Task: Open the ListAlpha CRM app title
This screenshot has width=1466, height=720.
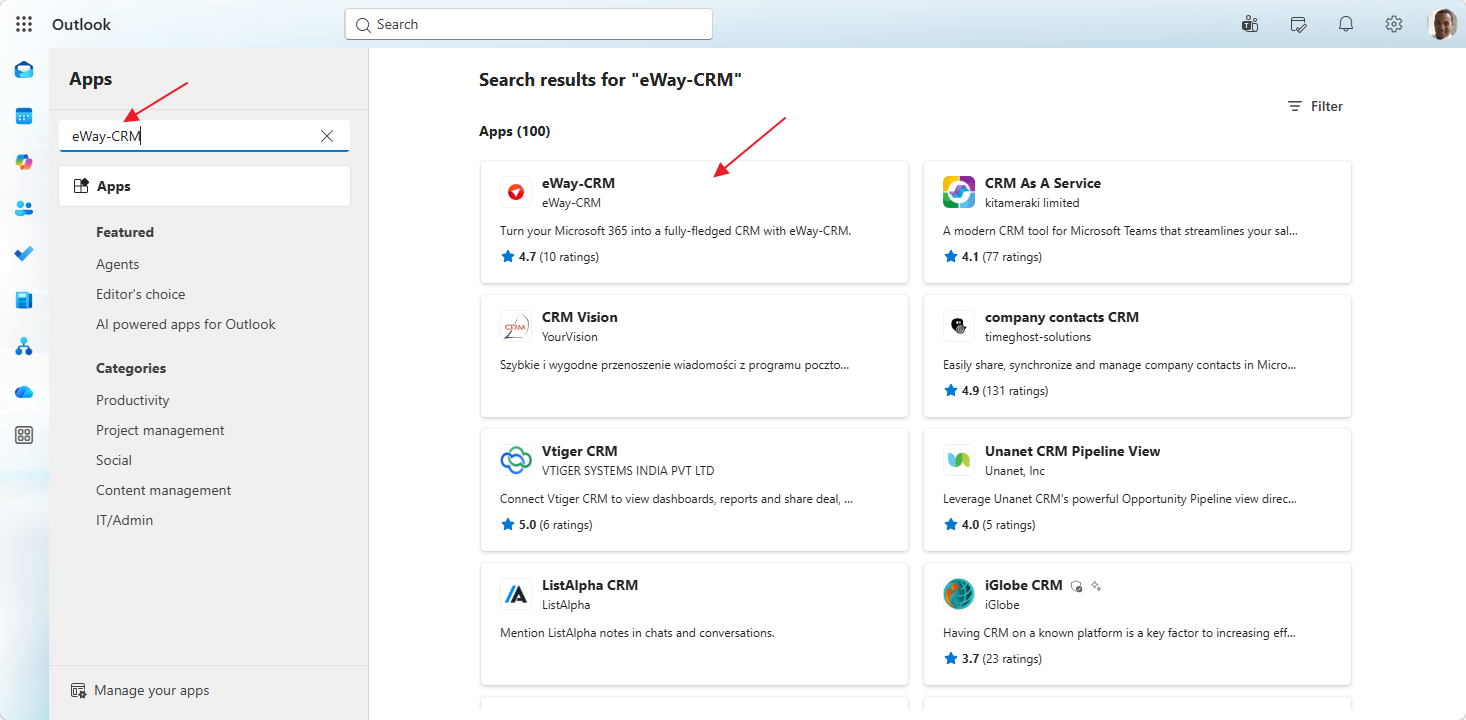Action: [590, 585]
